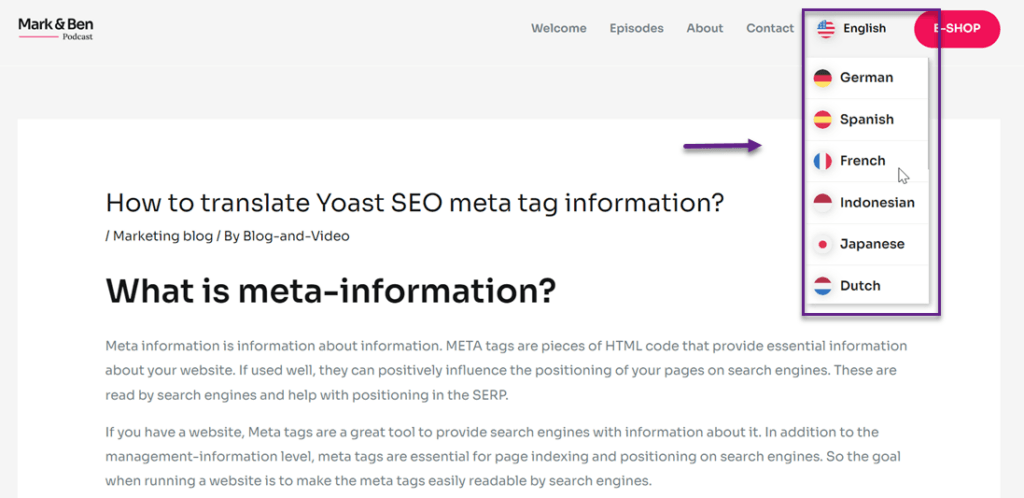Open the English language dropdown

[852, 29]
